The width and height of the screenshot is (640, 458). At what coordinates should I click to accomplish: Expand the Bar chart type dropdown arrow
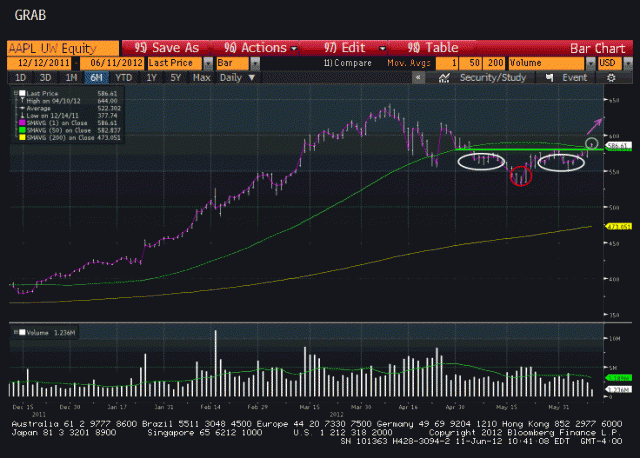255,63
